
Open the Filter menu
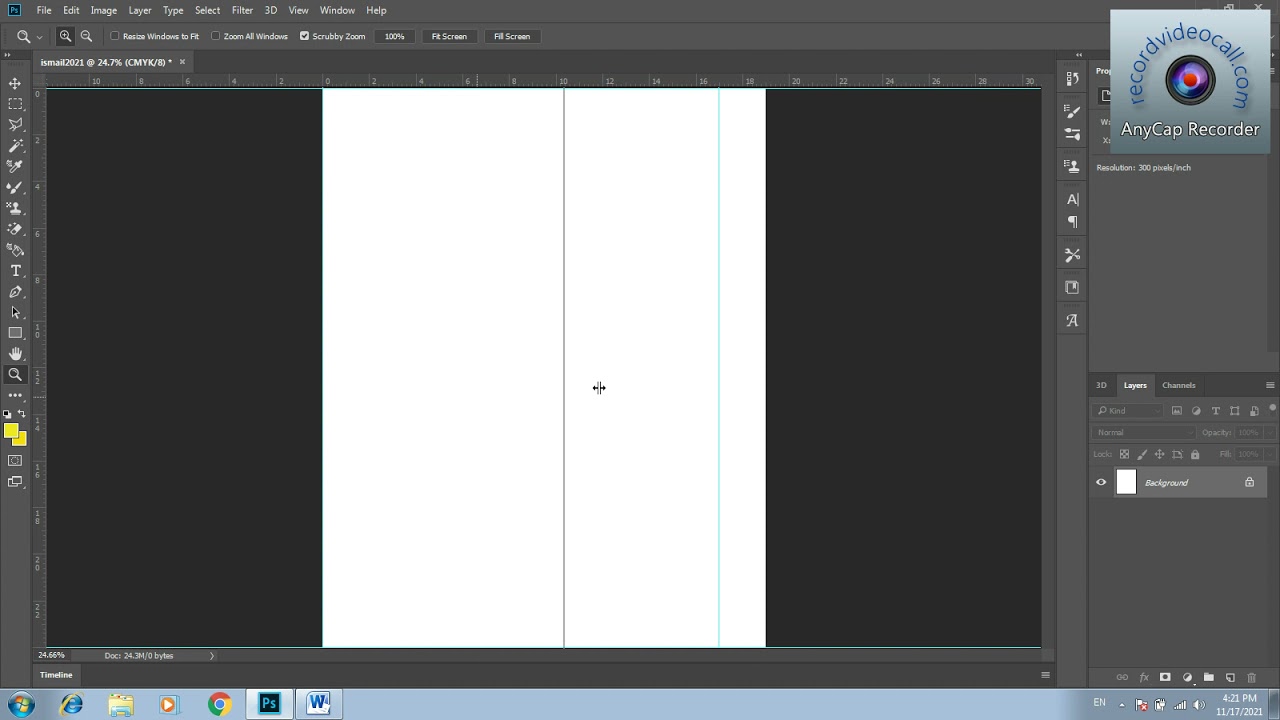point(242,10)
